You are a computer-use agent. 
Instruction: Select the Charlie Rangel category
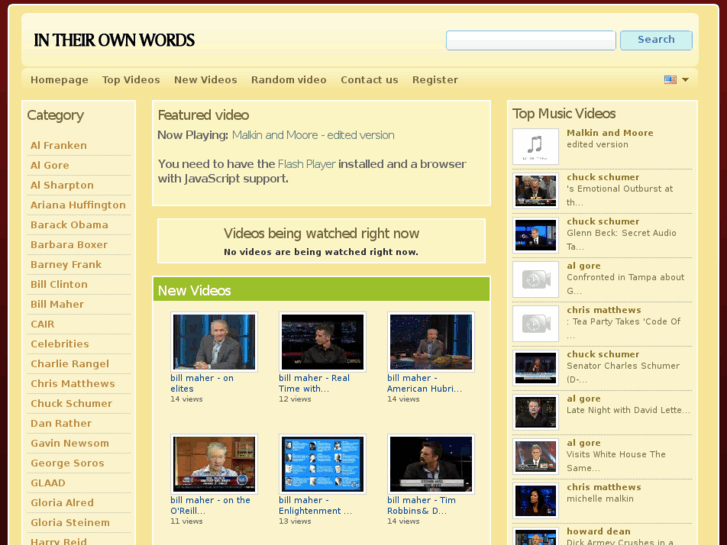coord(70,364)
